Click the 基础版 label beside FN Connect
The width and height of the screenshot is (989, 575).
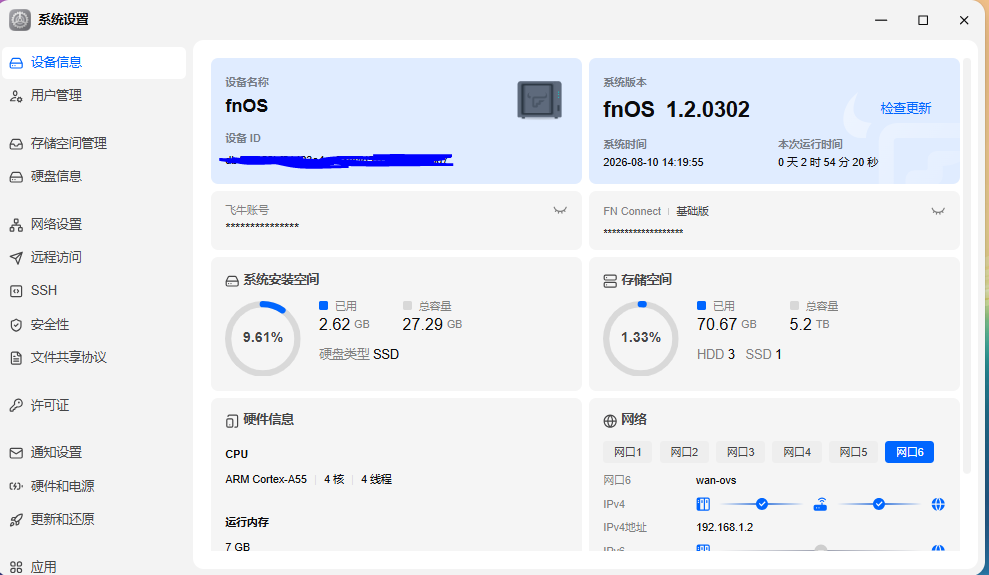pos(693,211)
